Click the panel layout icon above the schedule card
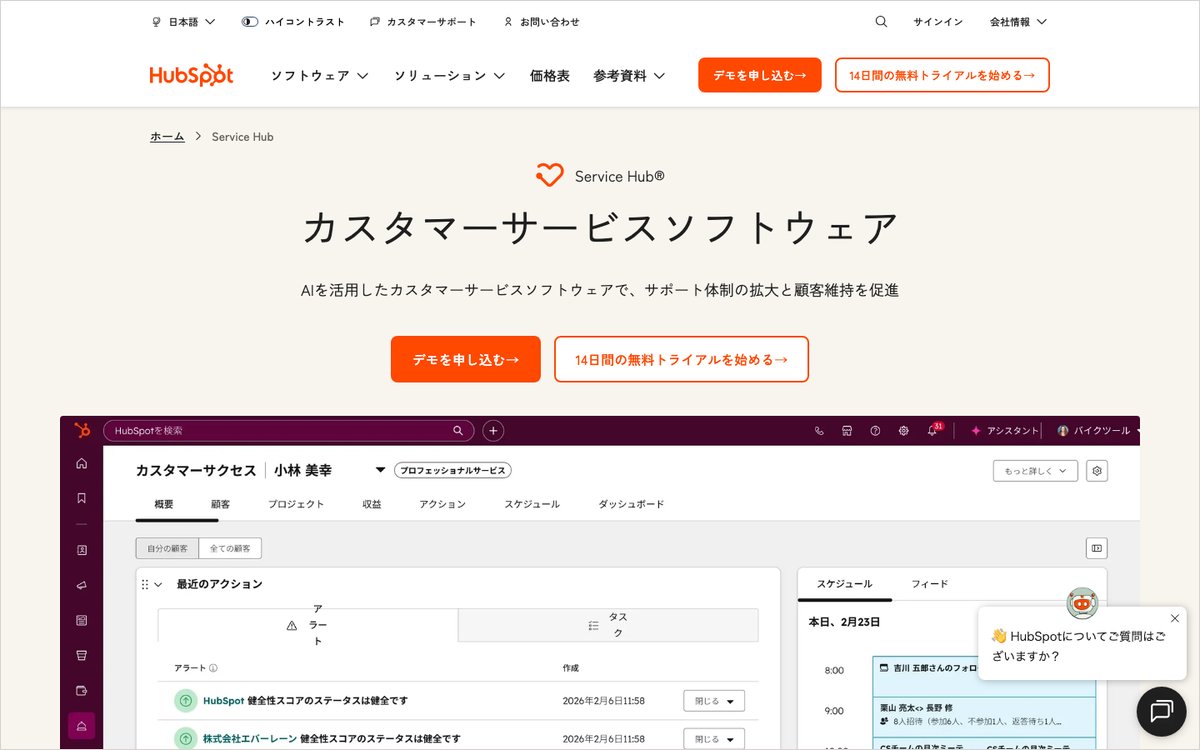This screenshot has height=750, width=1200. click(x=1097, y=548)
